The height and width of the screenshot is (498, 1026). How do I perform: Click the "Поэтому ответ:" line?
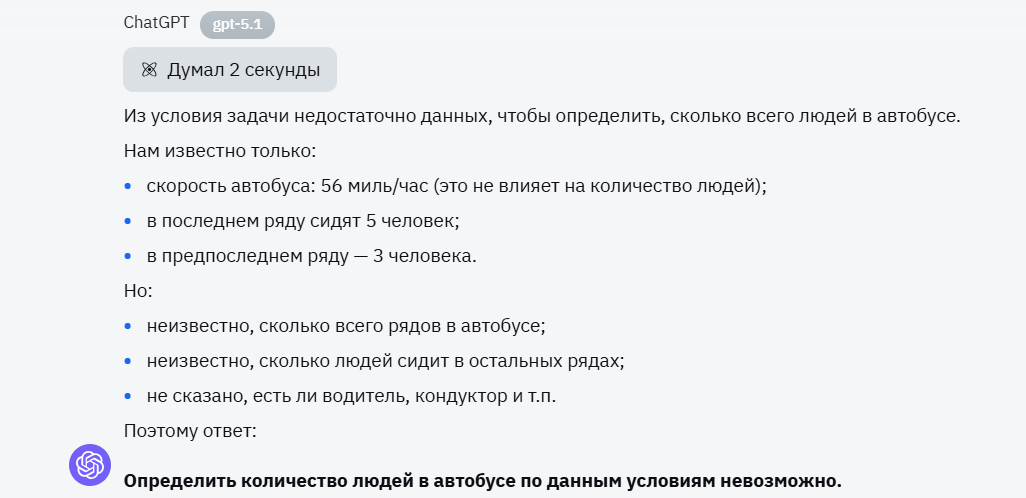tap(190, 431)
